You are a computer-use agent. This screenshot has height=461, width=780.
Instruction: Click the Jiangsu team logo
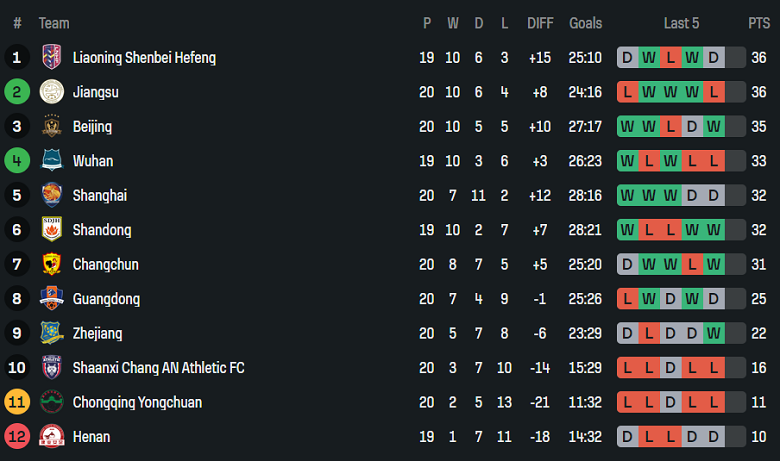(51, 92)
